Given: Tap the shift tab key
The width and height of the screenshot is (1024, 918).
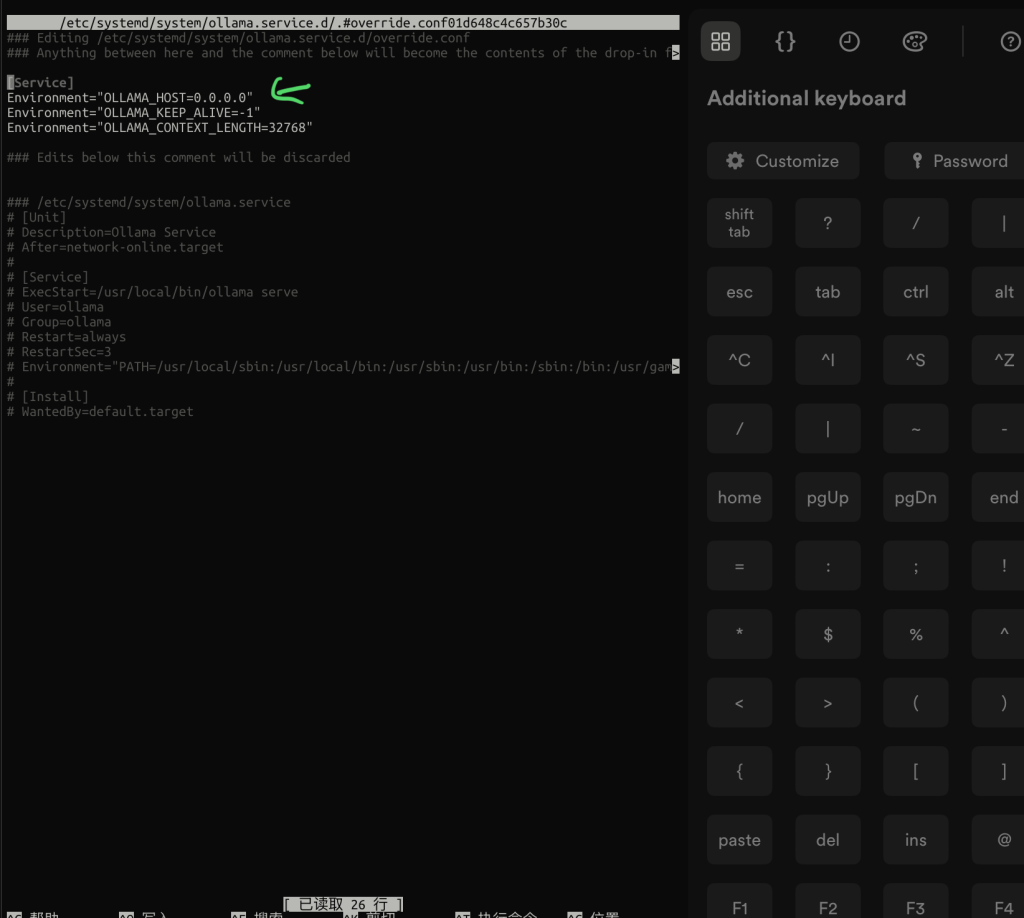Looking at the screenshot, I should [739, 223].
